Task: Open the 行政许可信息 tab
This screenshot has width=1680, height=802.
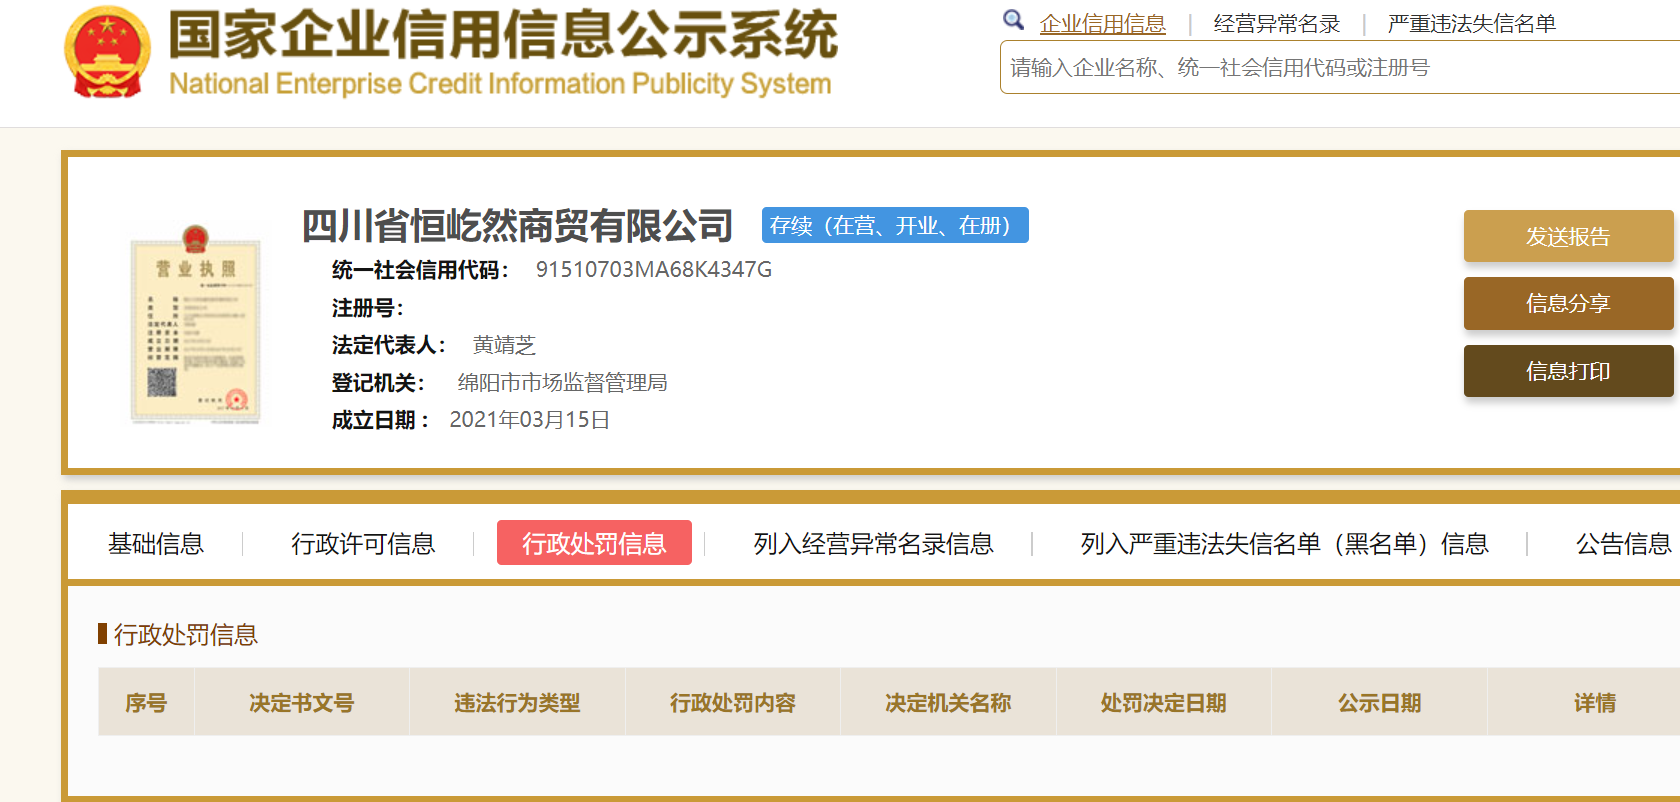Action: [363, 543]
